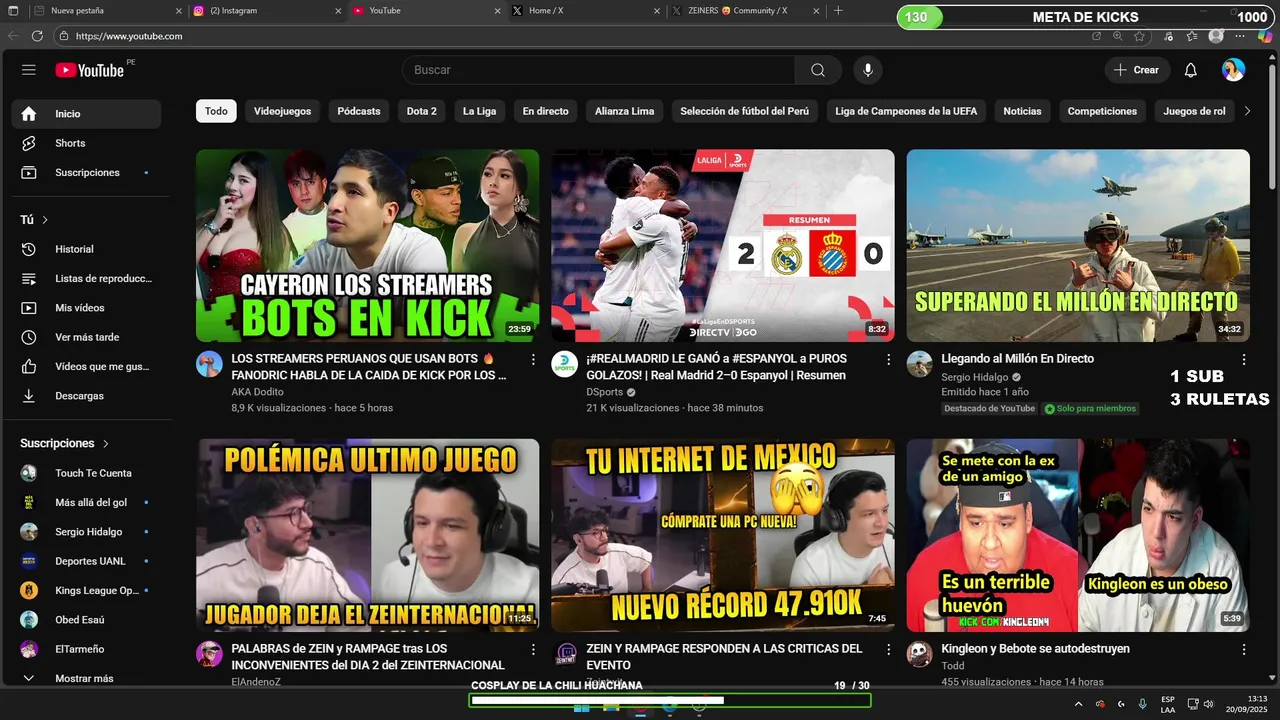The width and height of the screenshot is (1280, 720).
Task: Open video title PALABRAS de ZEIN y RAMPAGE
Action: tap(368, 657)
